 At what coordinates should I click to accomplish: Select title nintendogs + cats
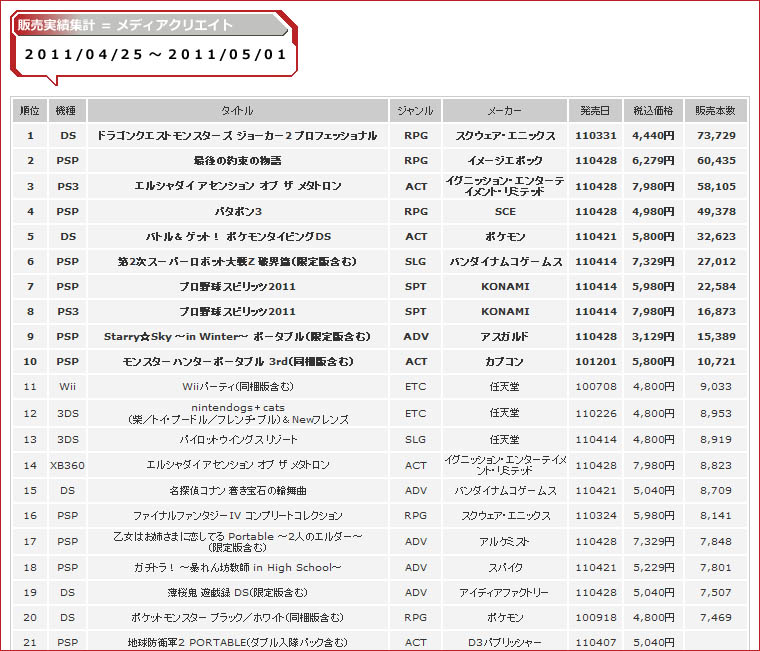click(238, 413)
